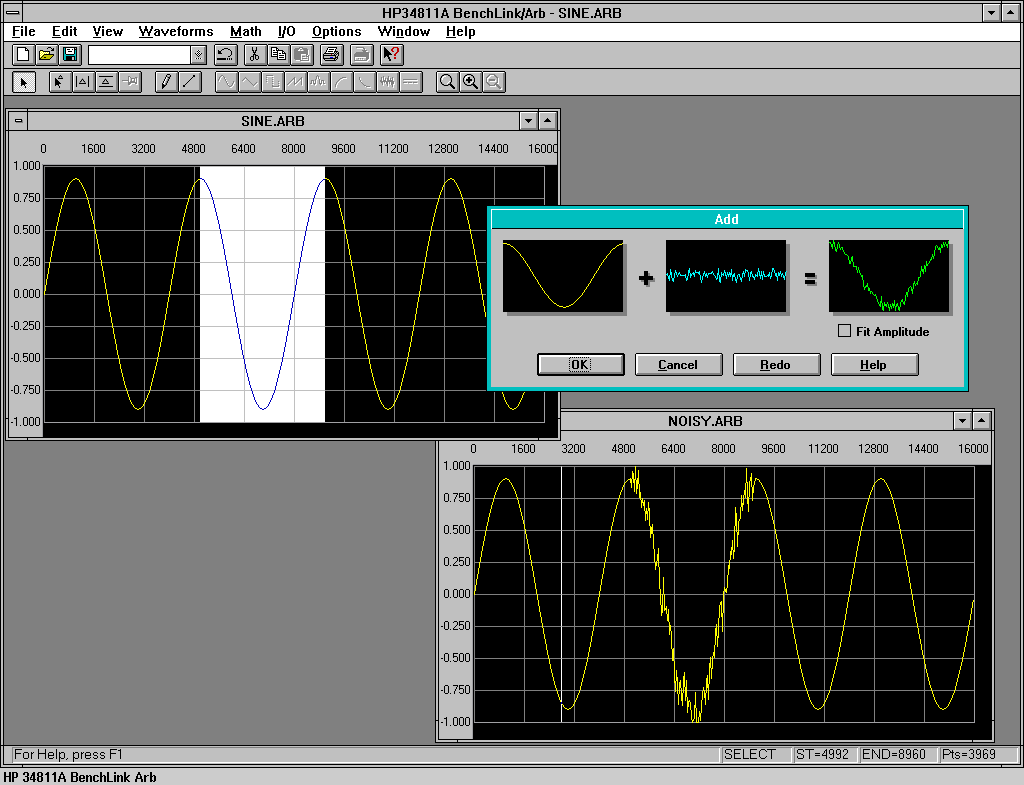Open the Math menu

(x=246, y=31)
